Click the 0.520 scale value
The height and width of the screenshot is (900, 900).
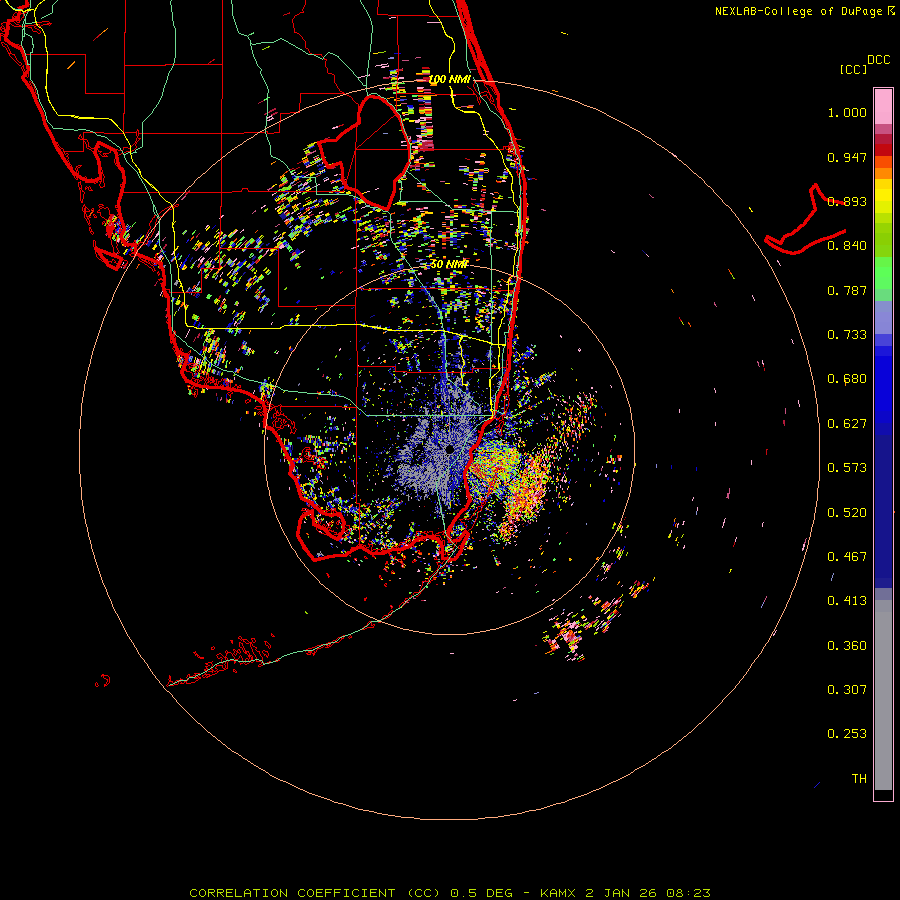(847, 513)
